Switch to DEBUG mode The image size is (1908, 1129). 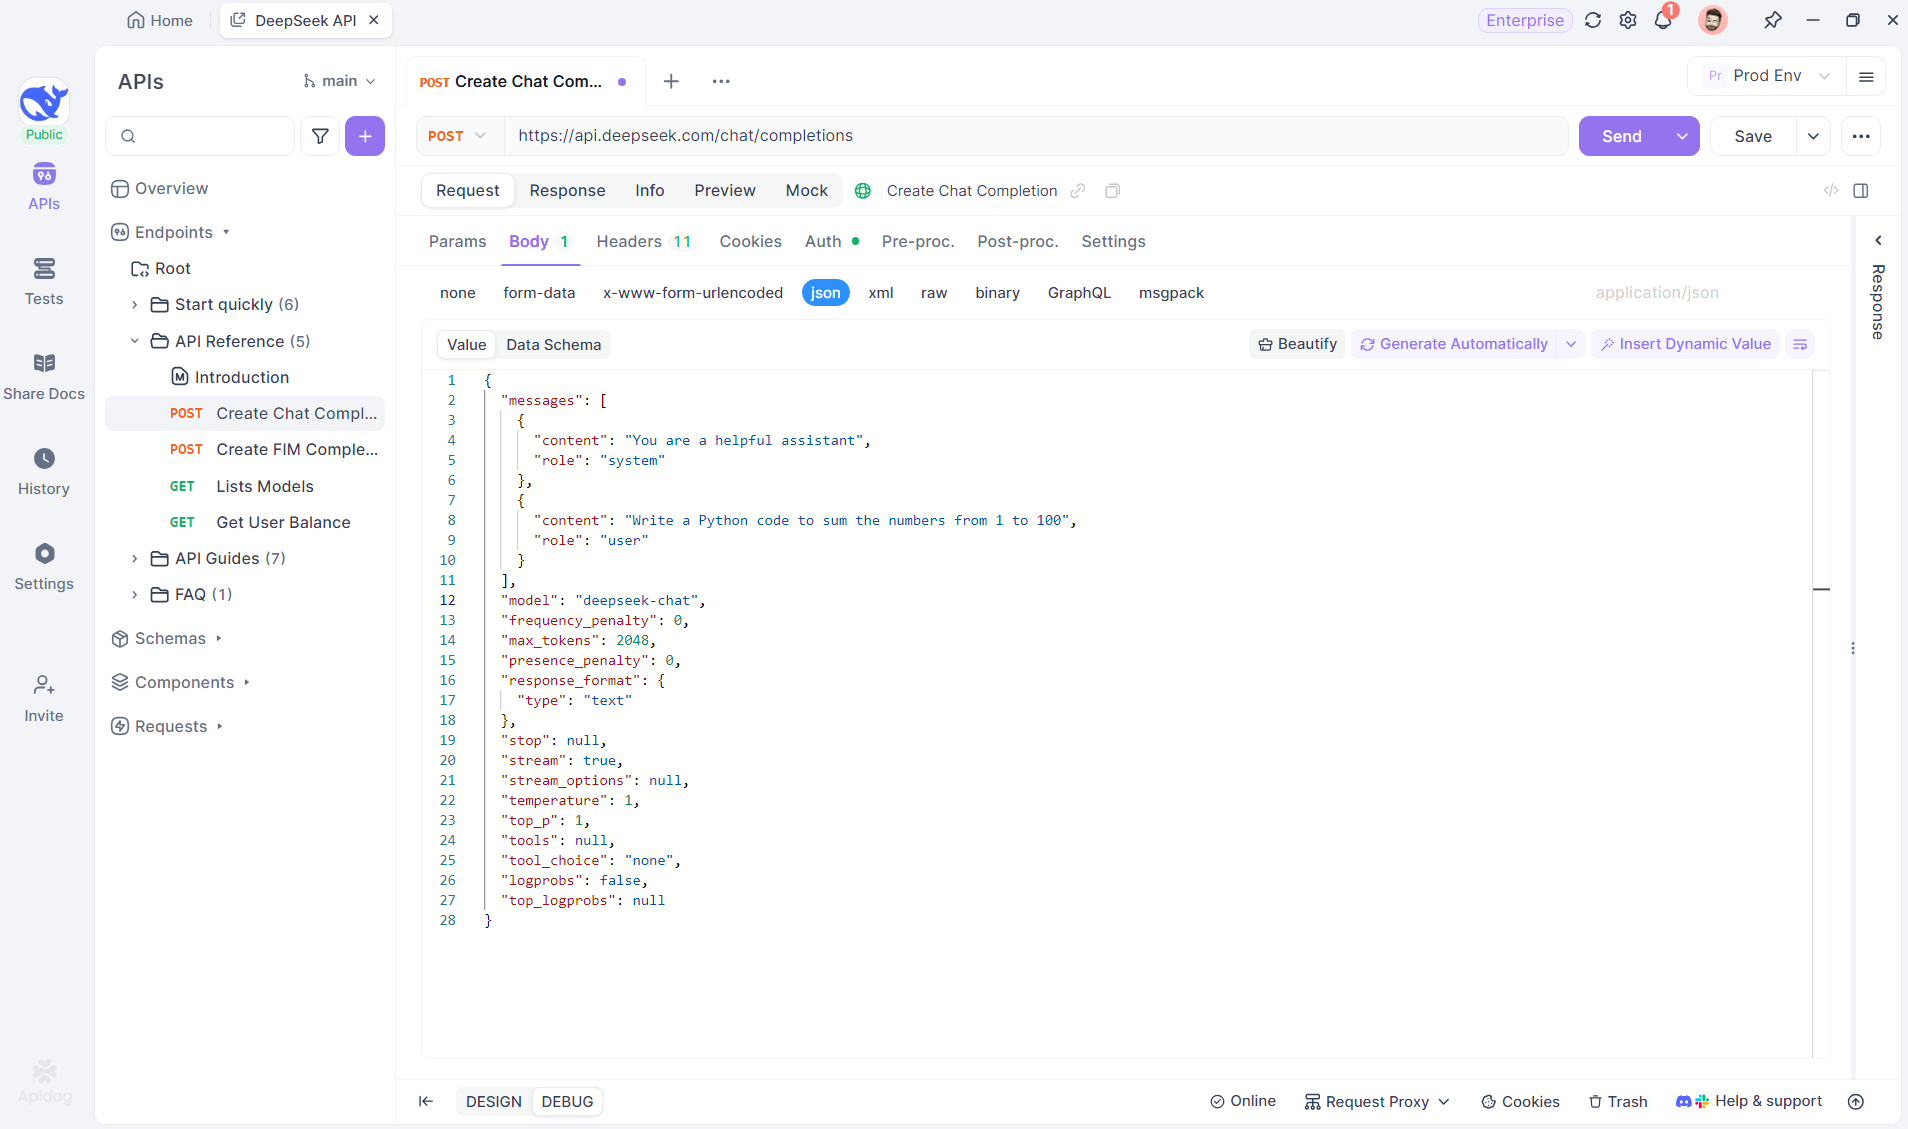567,1101
